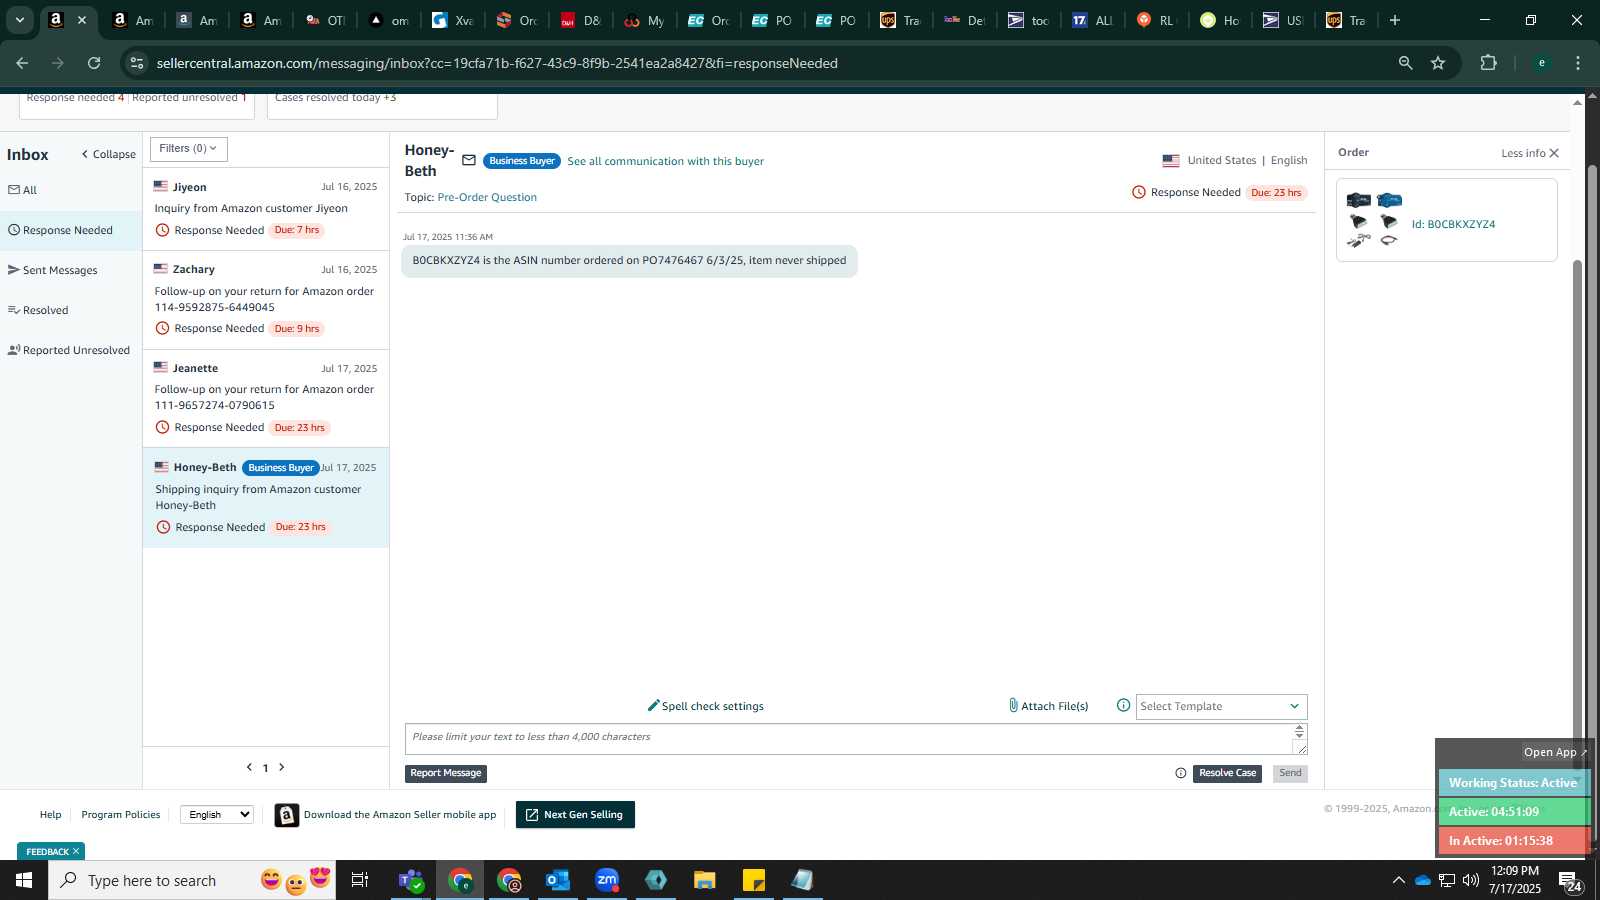
Task: Open Spell check settings
Action: [x=705, y=706]
